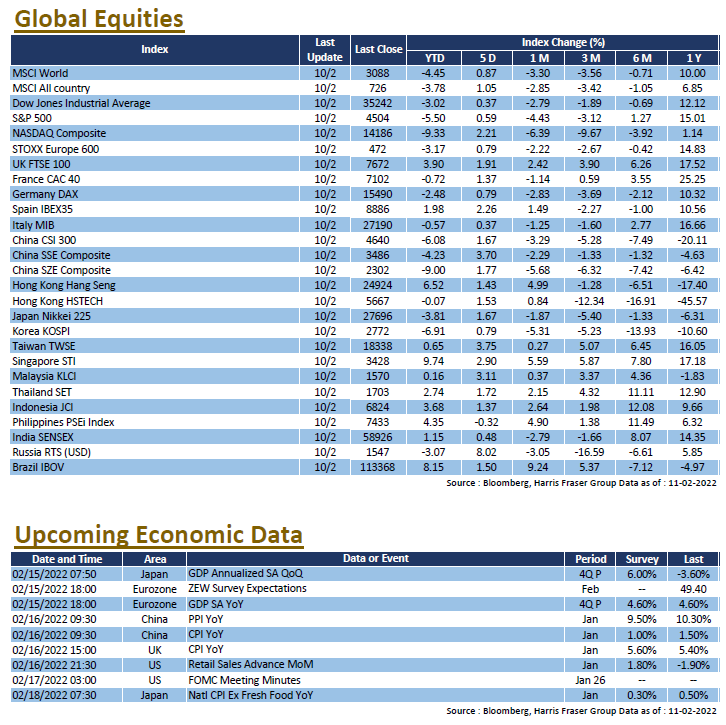Click the Japan Nikkei 225 label
The width and height of the screenshot is (726, 725).
tap(52, 316)
